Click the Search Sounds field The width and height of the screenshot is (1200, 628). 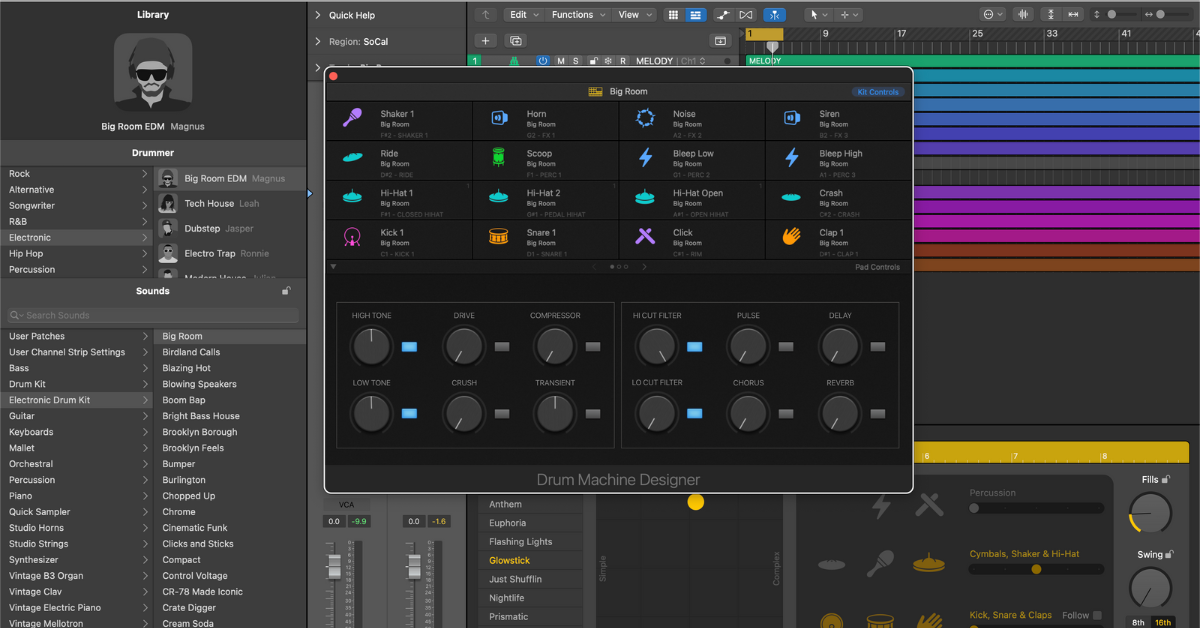[150, 315]
